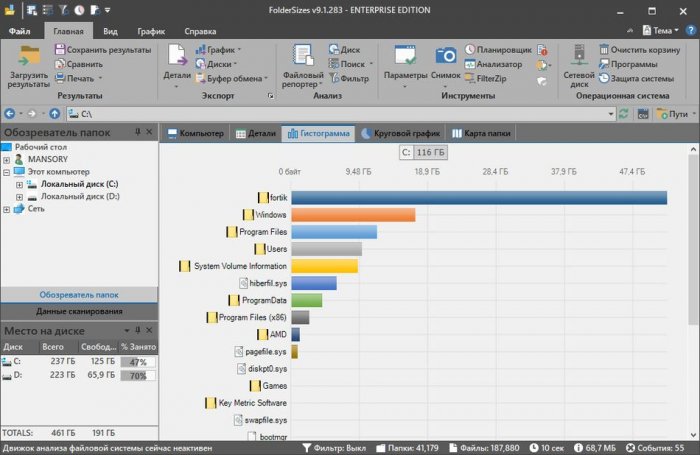Switch to the Круговой график tab
Image resolution: width=700 pixels, height=455 pixels.
pos(400,133)
